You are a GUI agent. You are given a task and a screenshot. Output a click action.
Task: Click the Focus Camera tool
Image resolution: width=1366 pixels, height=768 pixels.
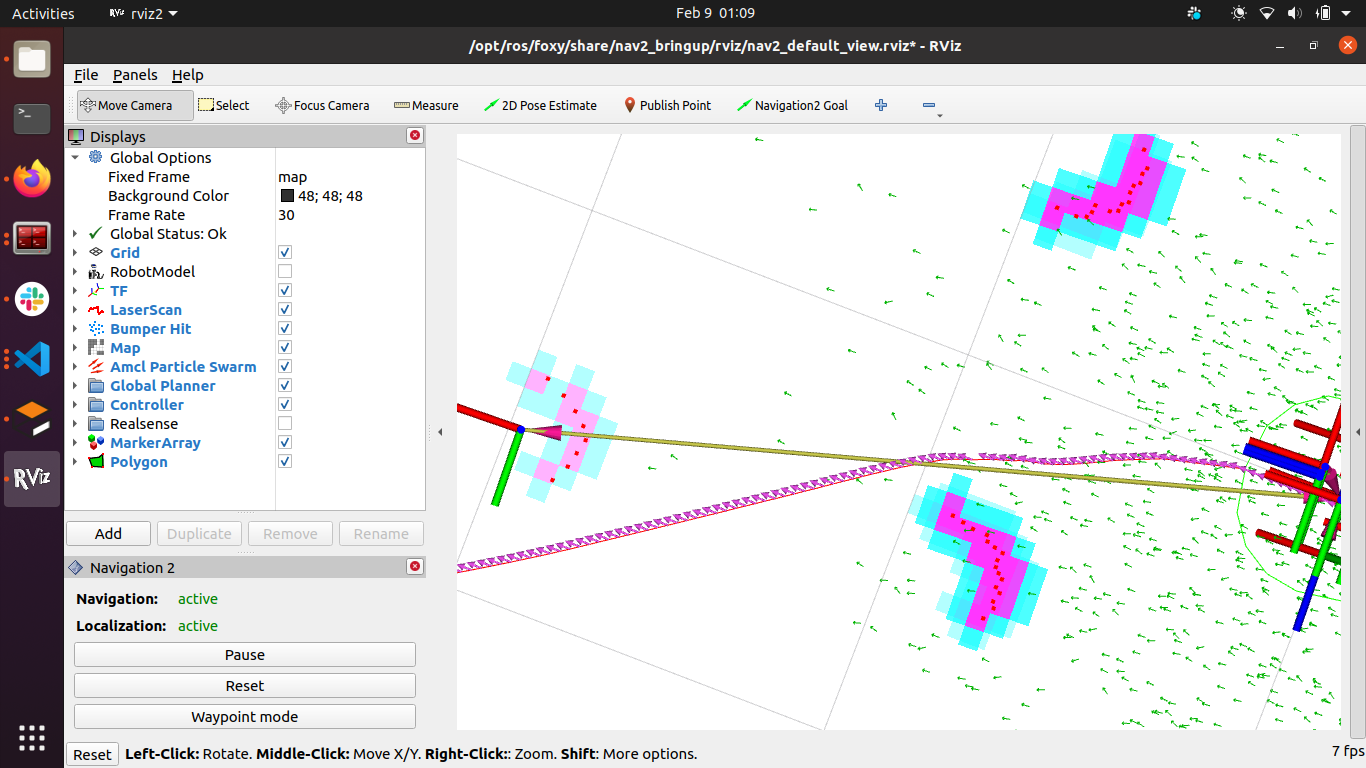[322, 105]
